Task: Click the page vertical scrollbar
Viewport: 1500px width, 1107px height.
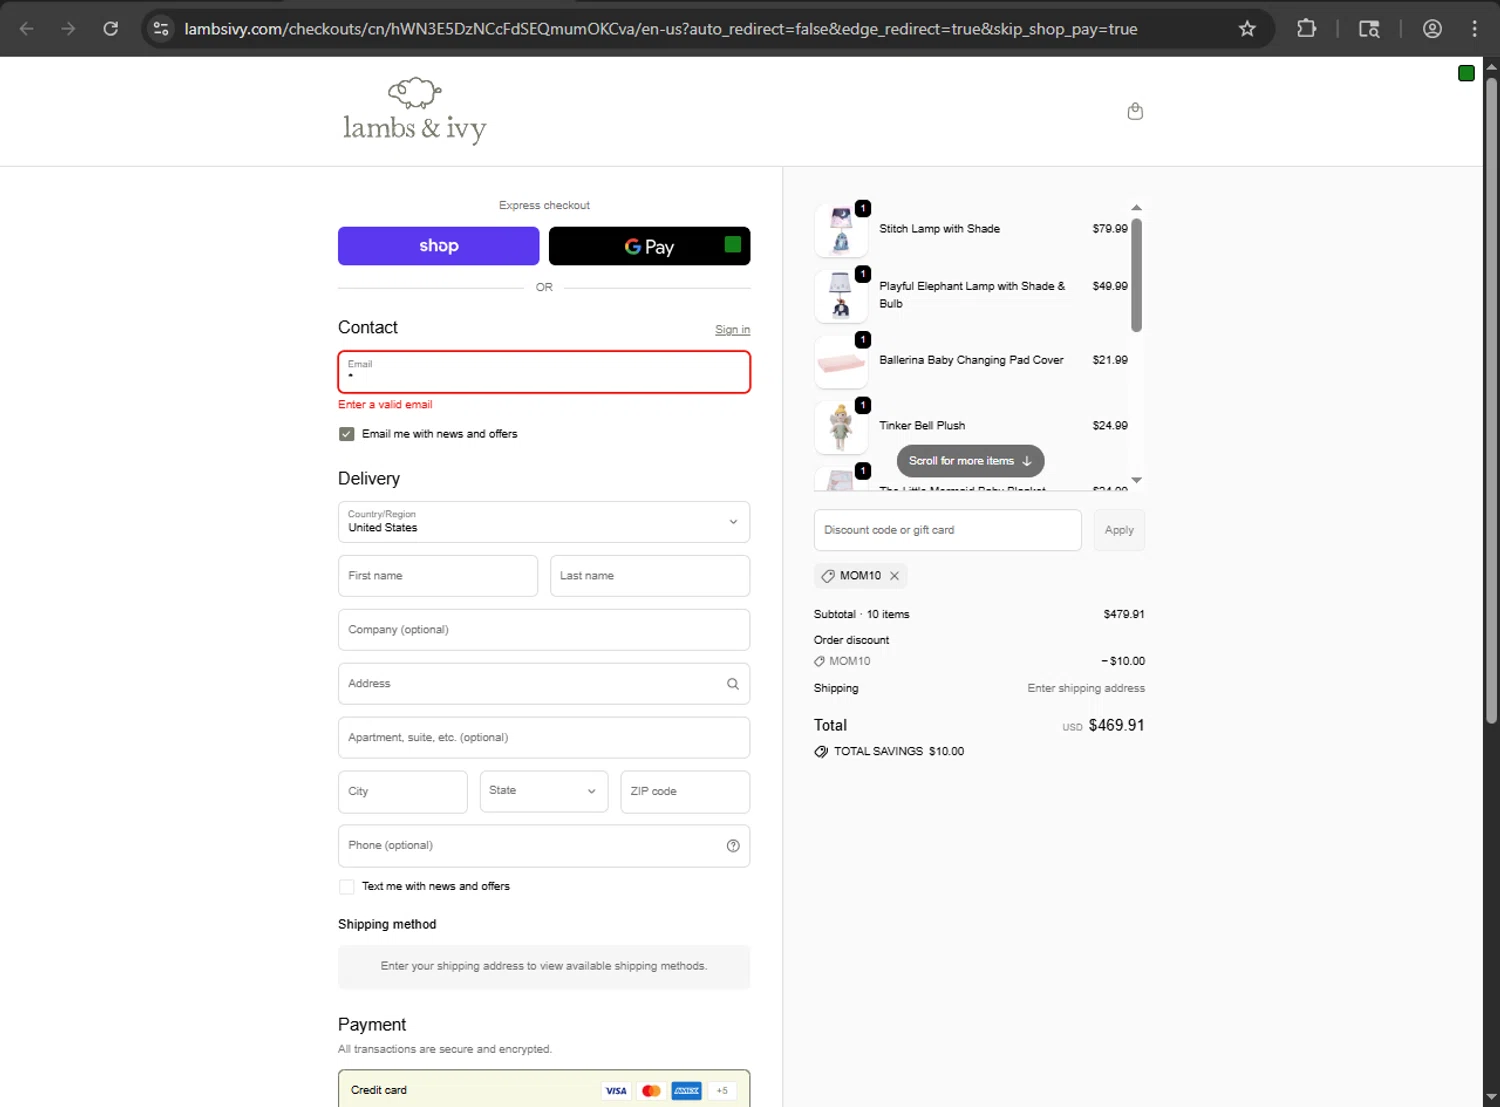Action: tap(1491, 400)
